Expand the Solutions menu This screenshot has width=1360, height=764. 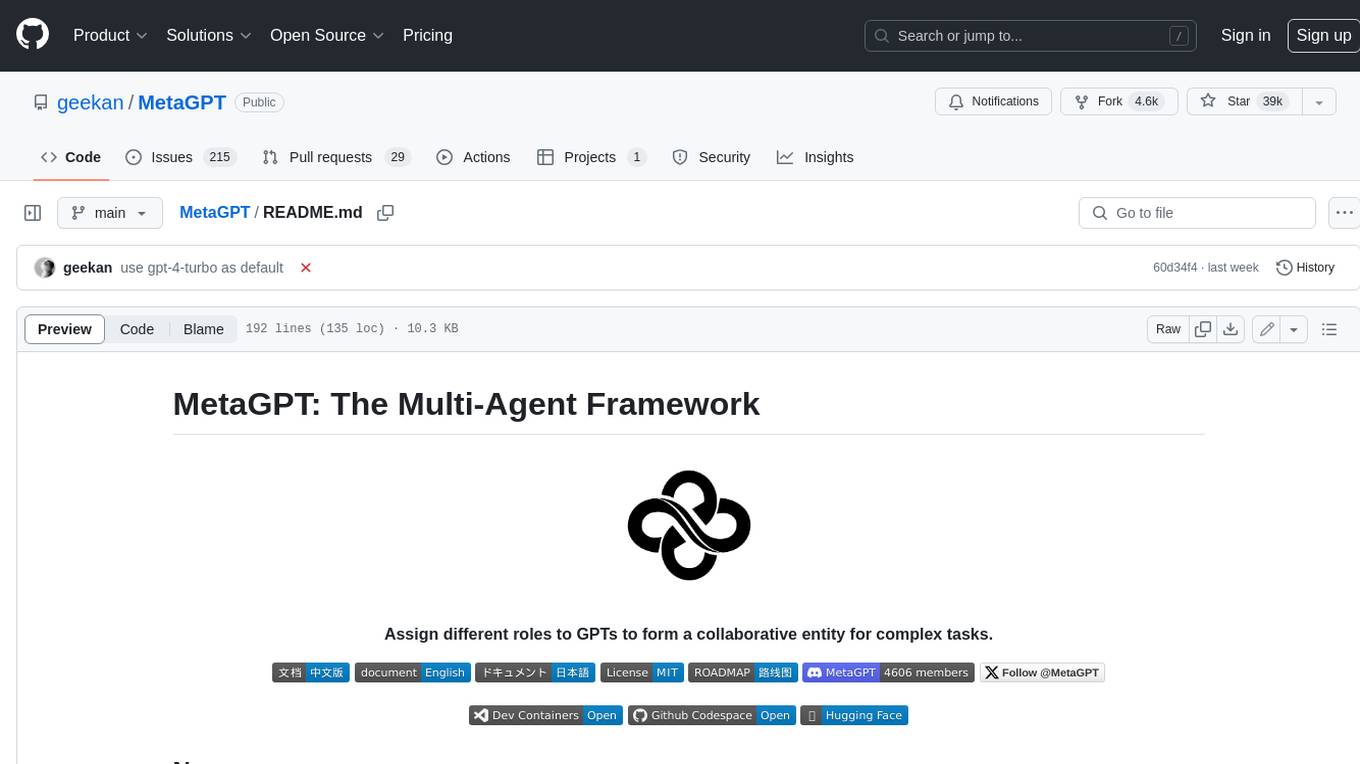(x=209, y=35)
